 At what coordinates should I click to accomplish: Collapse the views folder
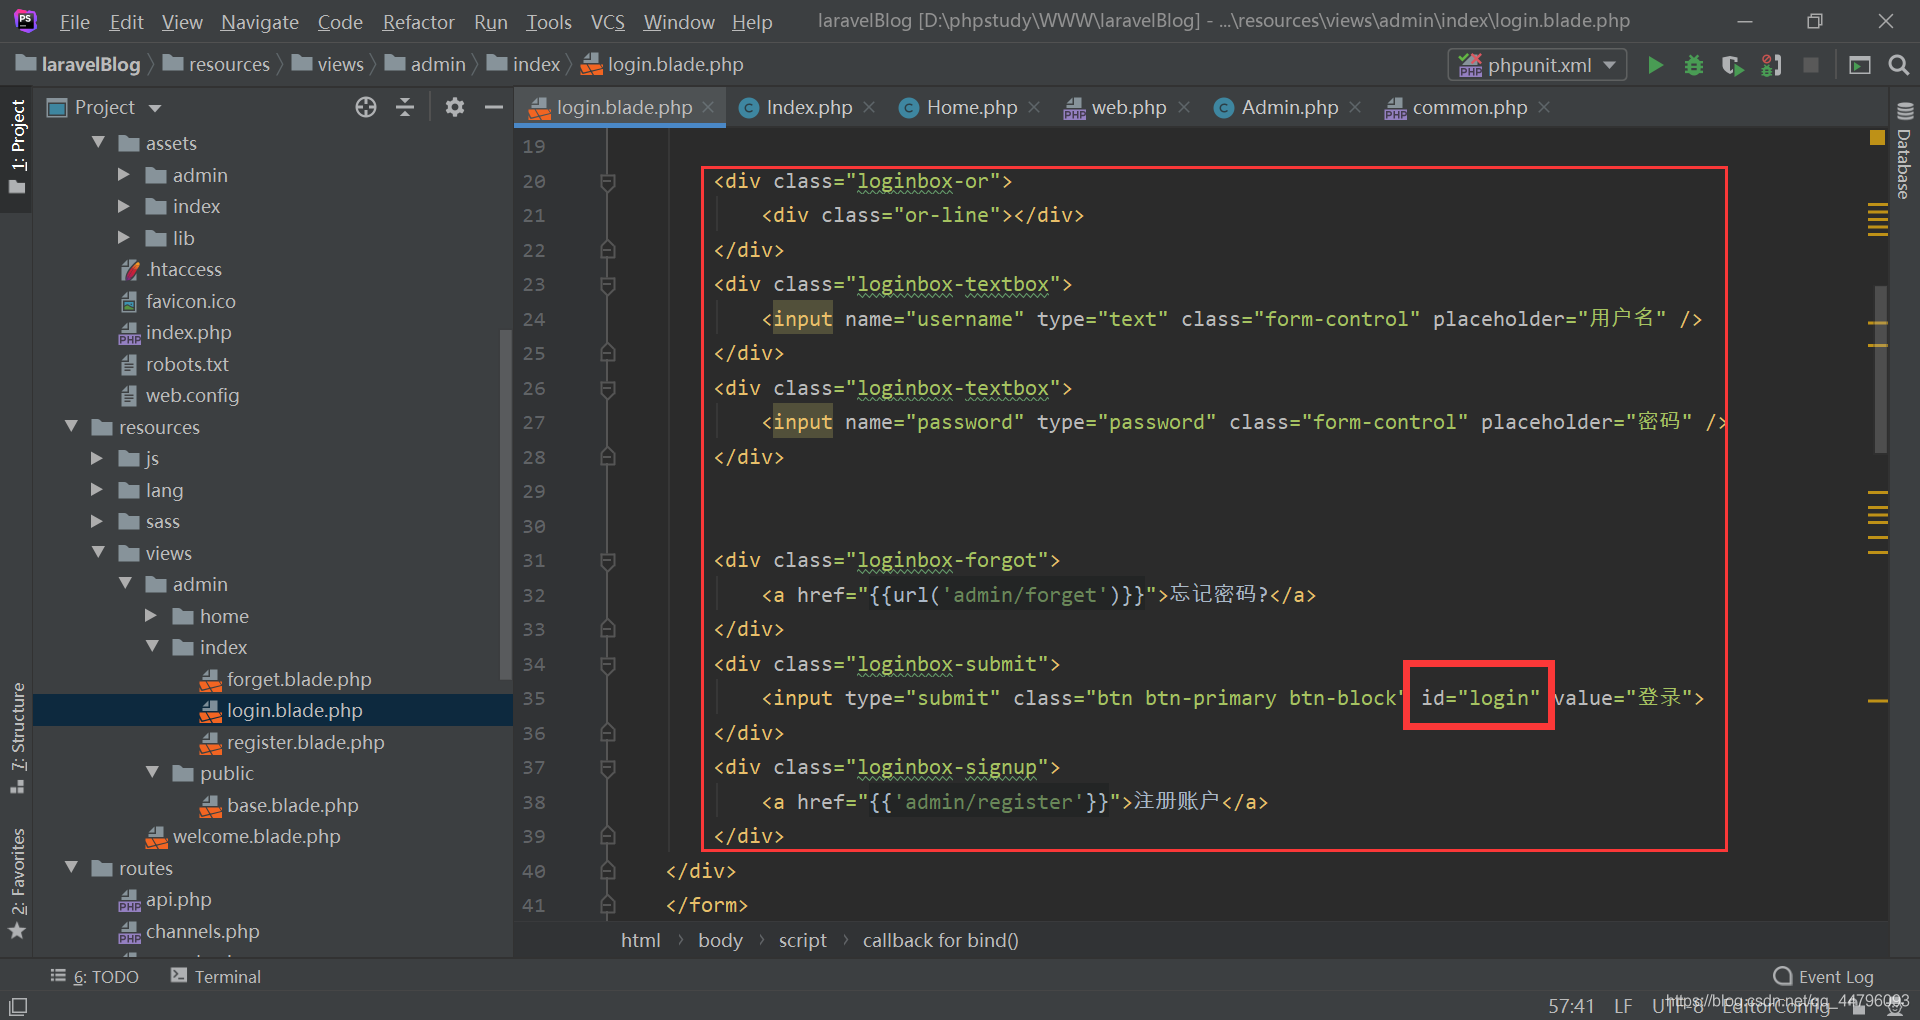(98, 553)
